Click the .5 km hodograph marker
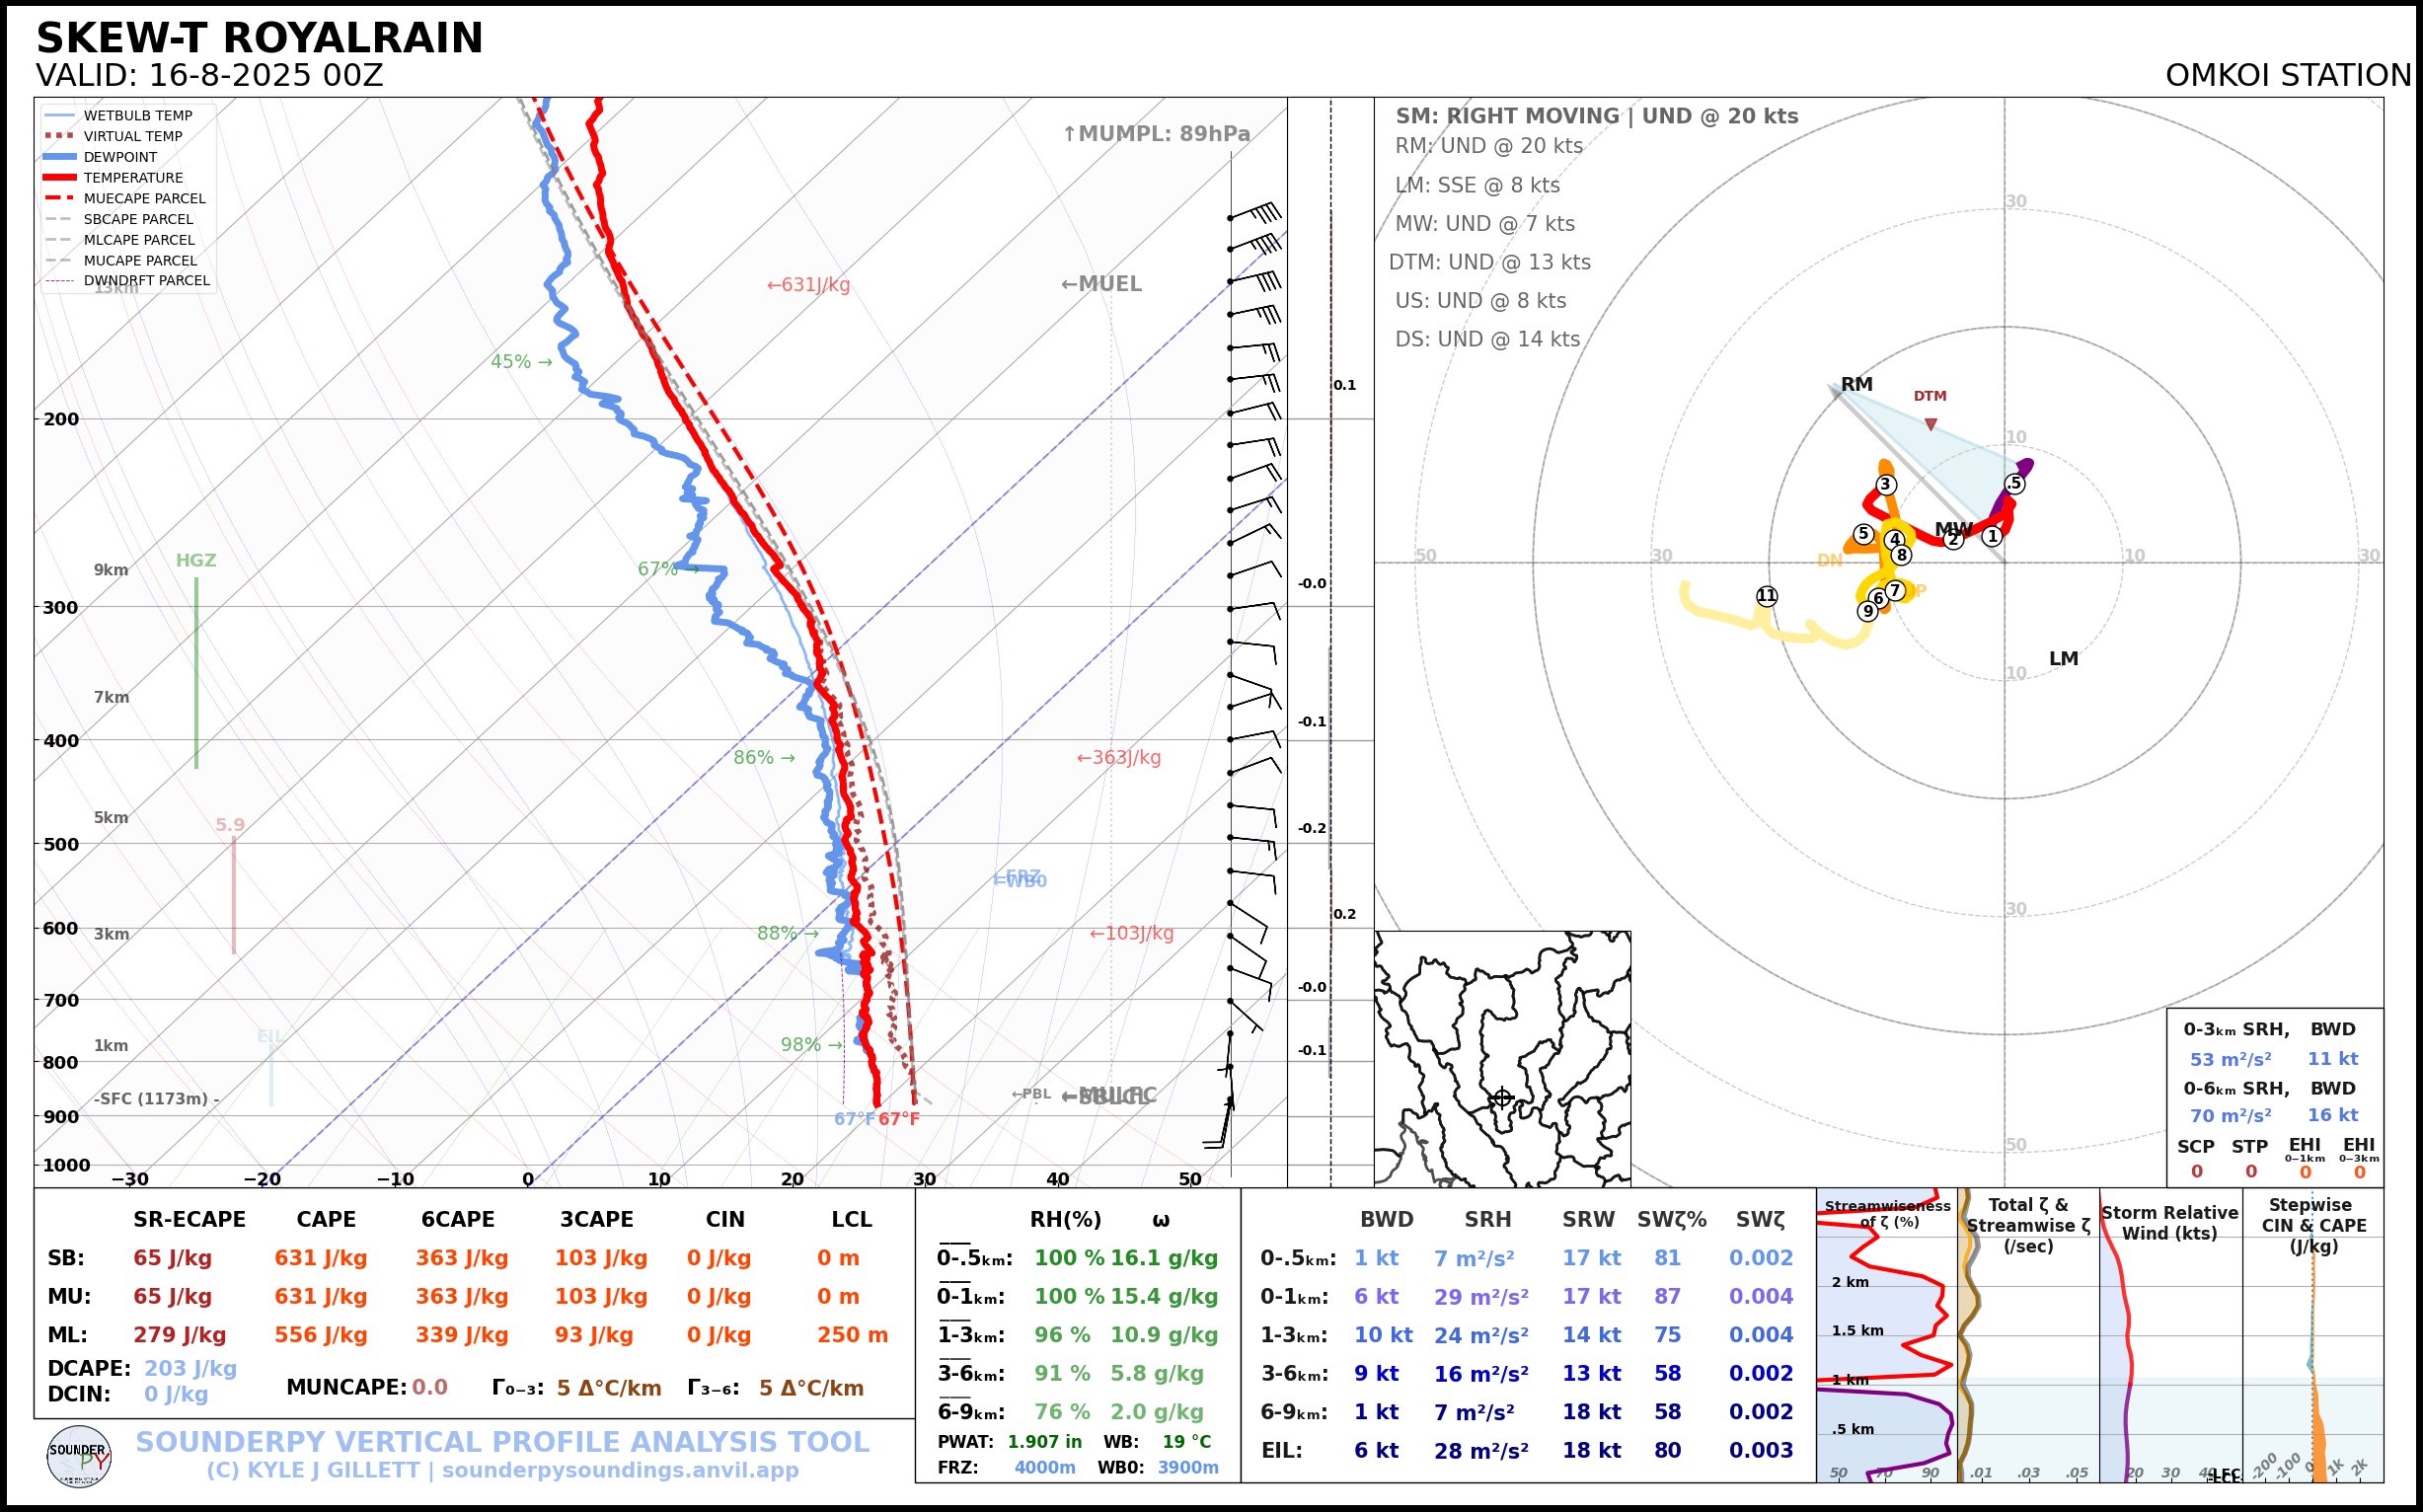Viewport: 2423px width, 1512px height. (2014, 484)
